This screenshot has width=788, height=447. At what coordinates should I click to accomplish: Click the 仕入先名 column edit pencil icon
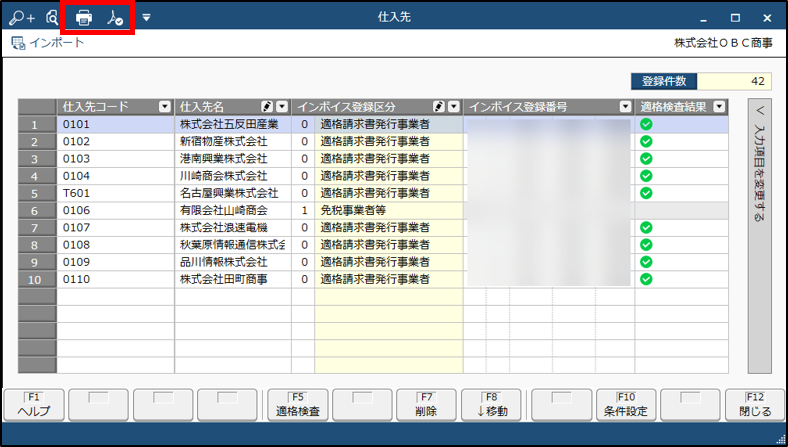(267, 107)
